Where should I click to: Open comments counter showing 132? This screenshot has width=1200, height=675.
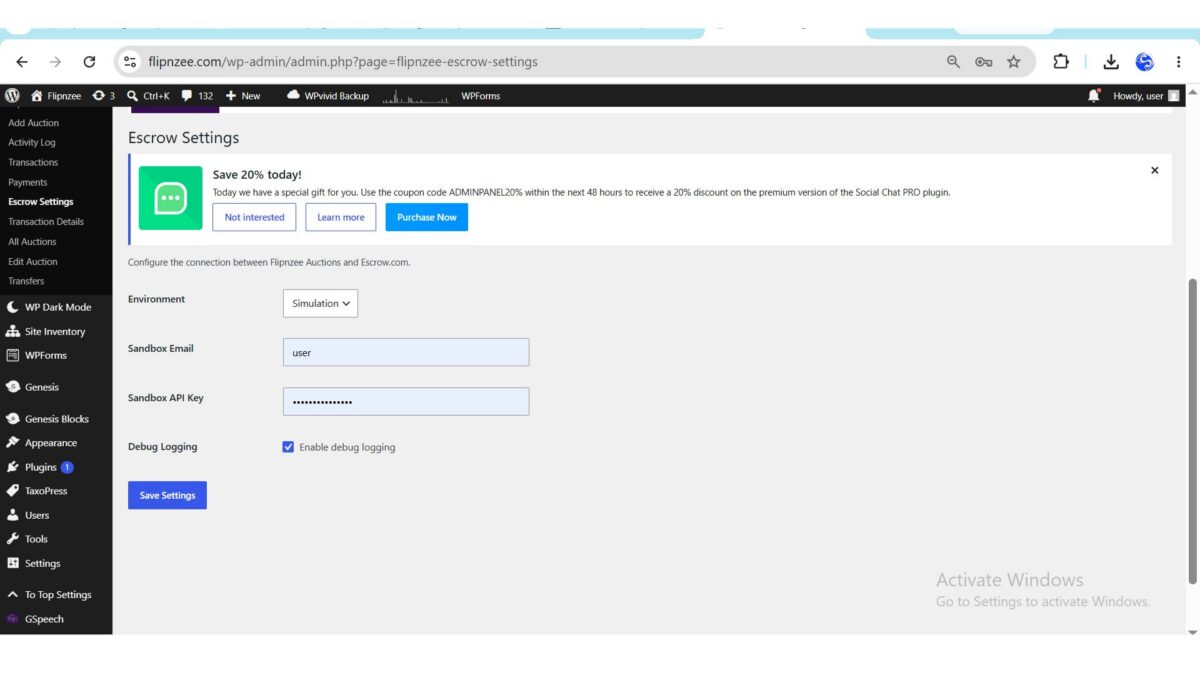point(197,96)
